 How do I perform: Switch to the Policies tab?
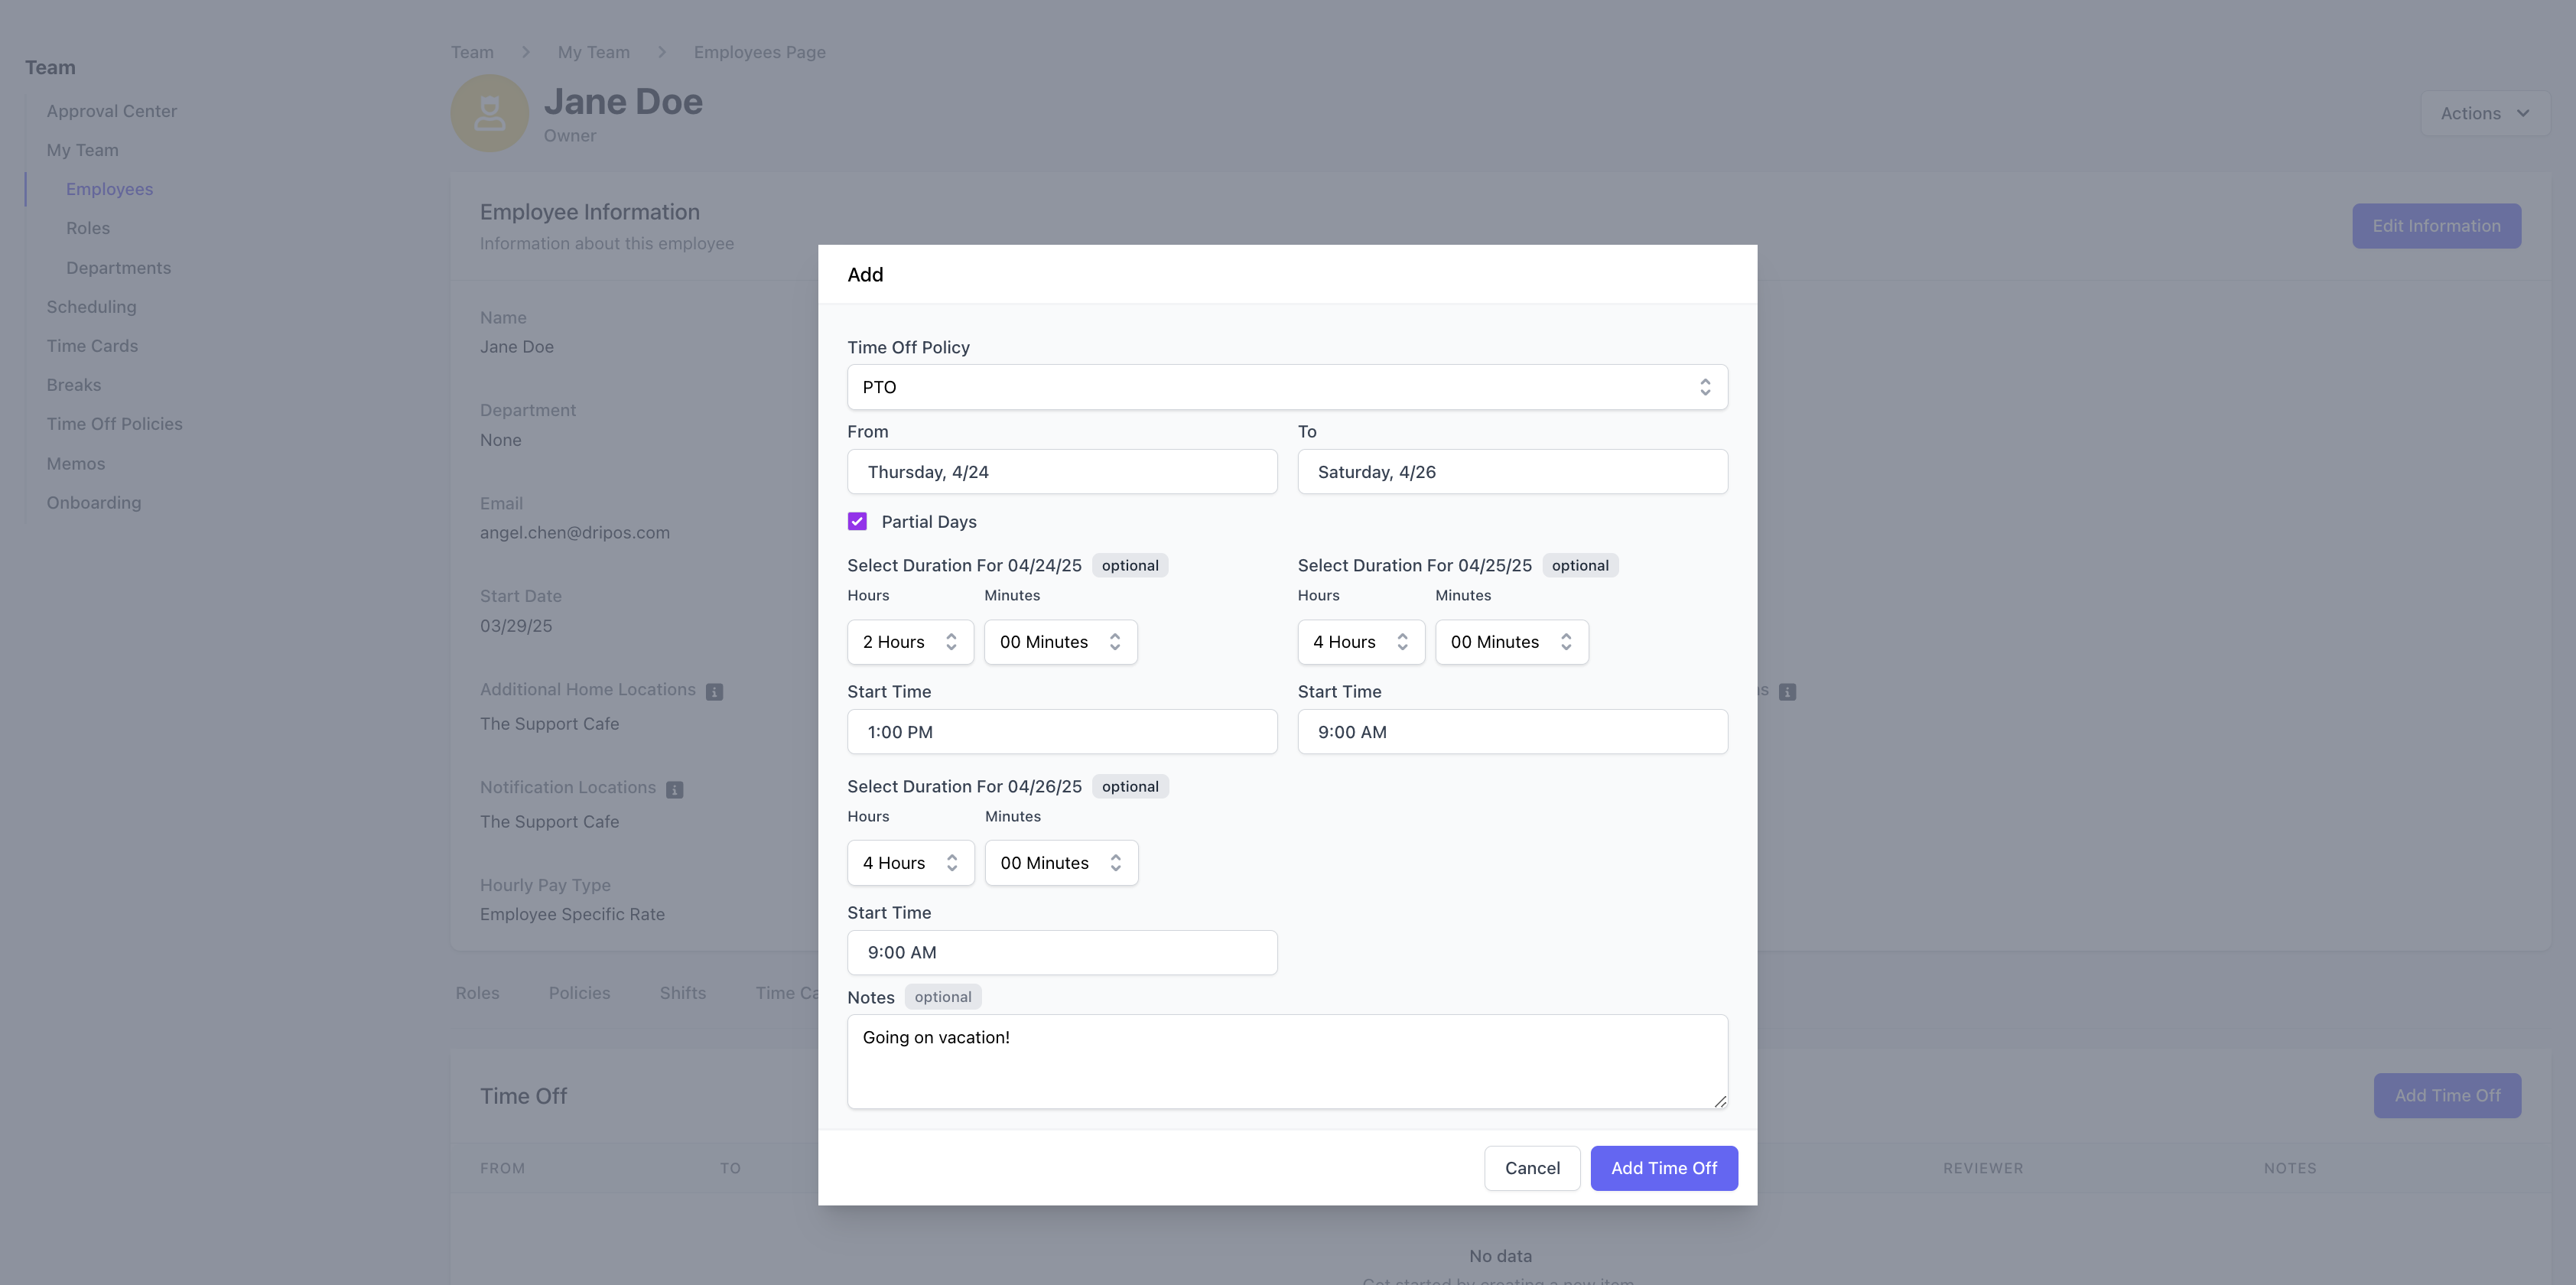pyautogui.click(x=579, y=993)
